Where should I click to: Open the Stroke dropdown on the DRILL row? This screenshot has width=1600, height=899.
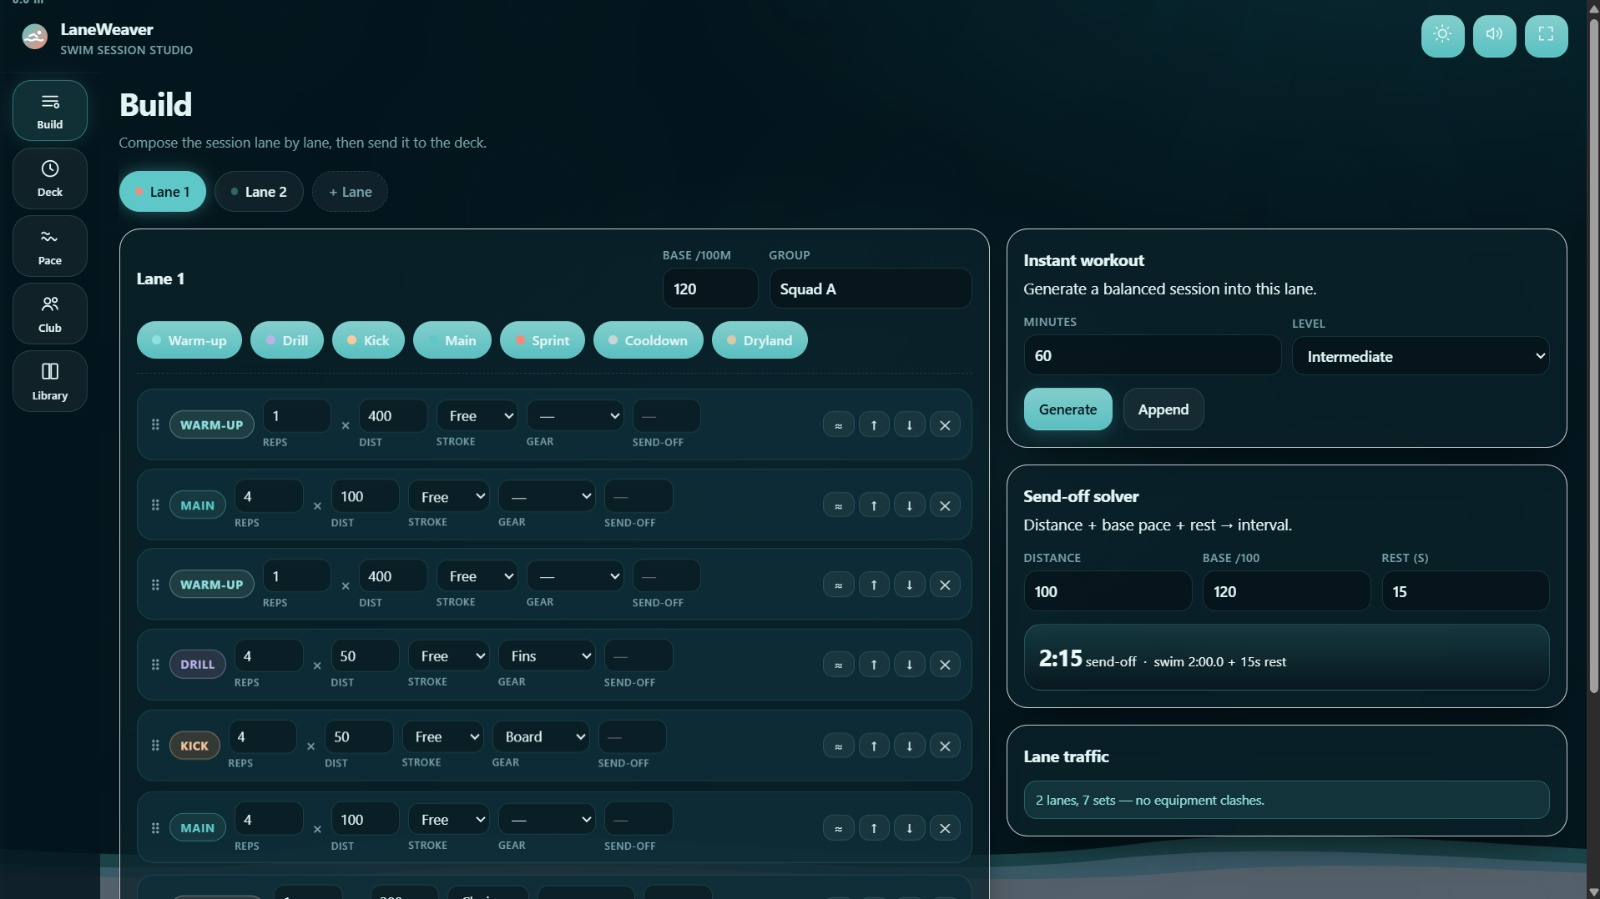click(449, 656)
